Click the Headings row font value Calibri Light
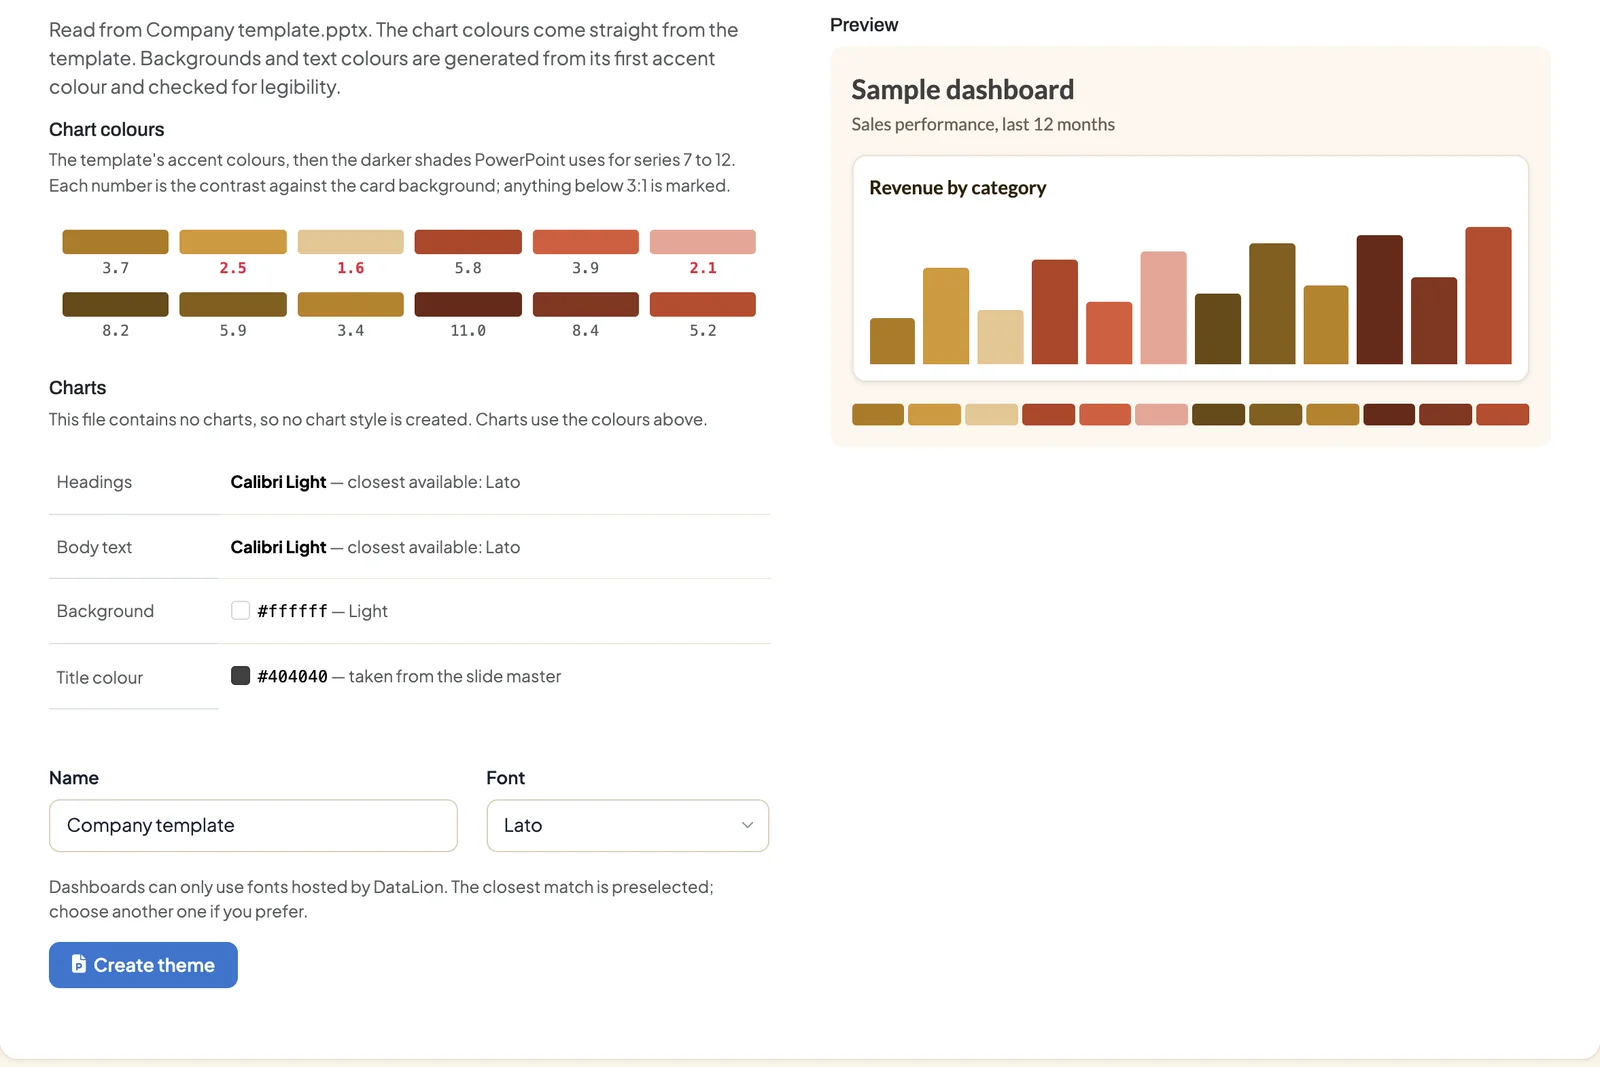The height and width of the screenshot is (1067, 1600). [x=278, y=482]
